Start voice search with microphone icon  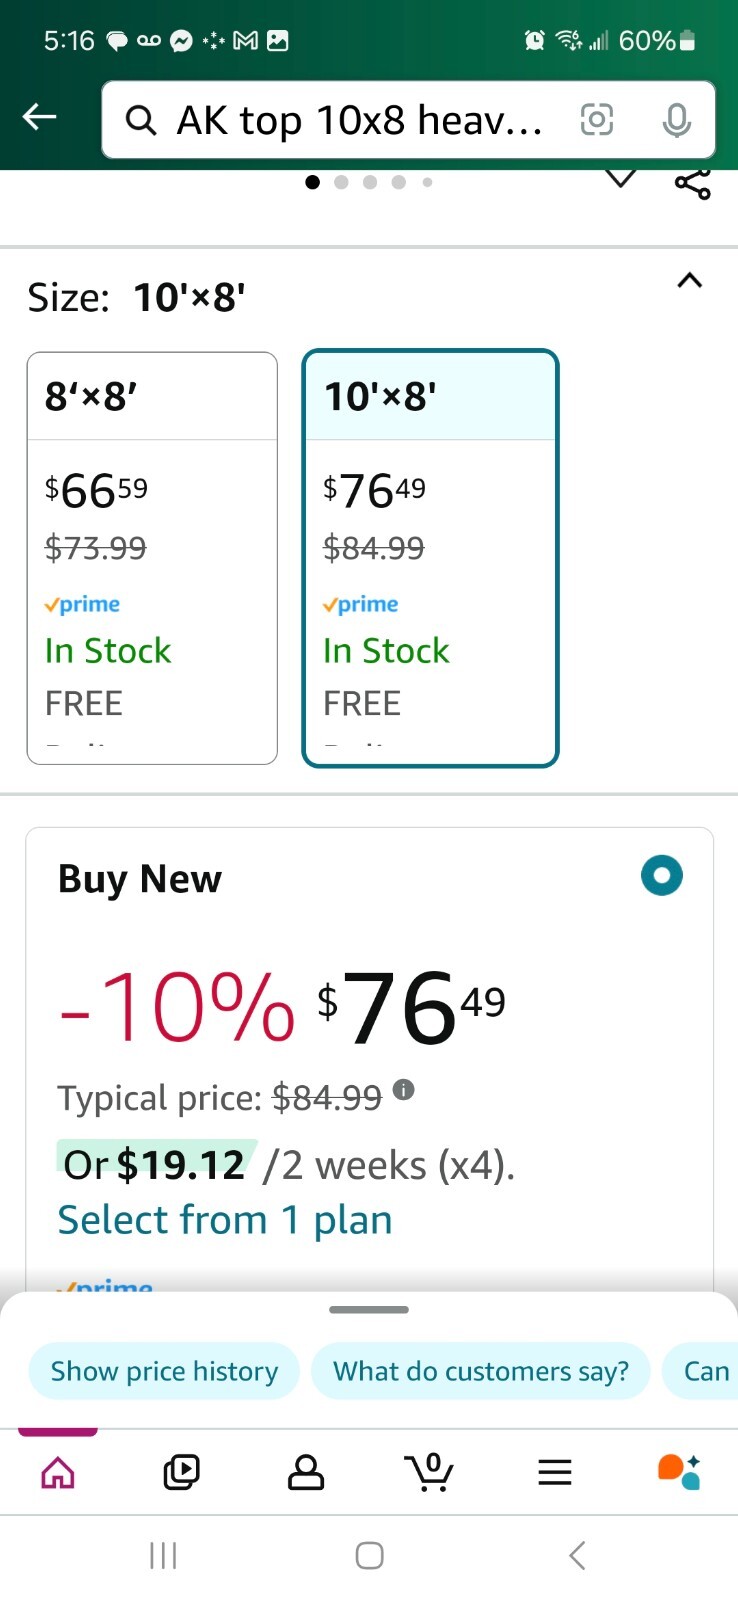(677, 120)
